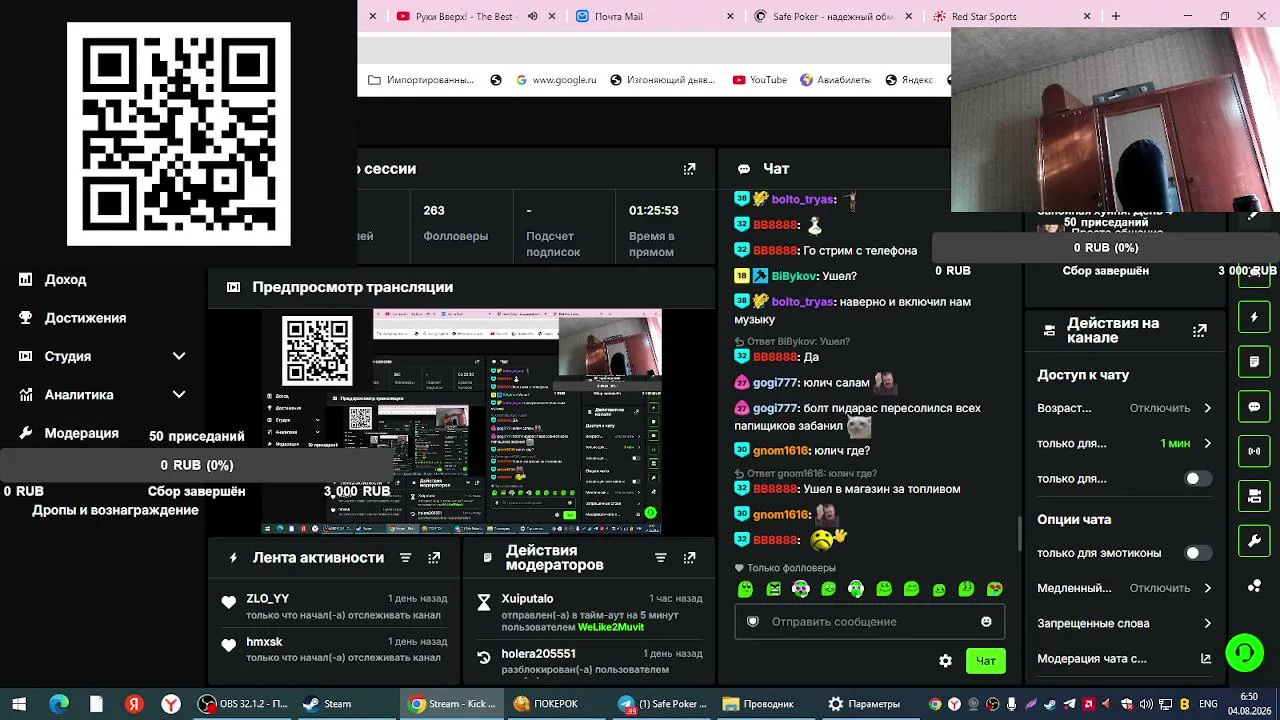Click the three-dots cluster sidebar icon

[1254, 586]
